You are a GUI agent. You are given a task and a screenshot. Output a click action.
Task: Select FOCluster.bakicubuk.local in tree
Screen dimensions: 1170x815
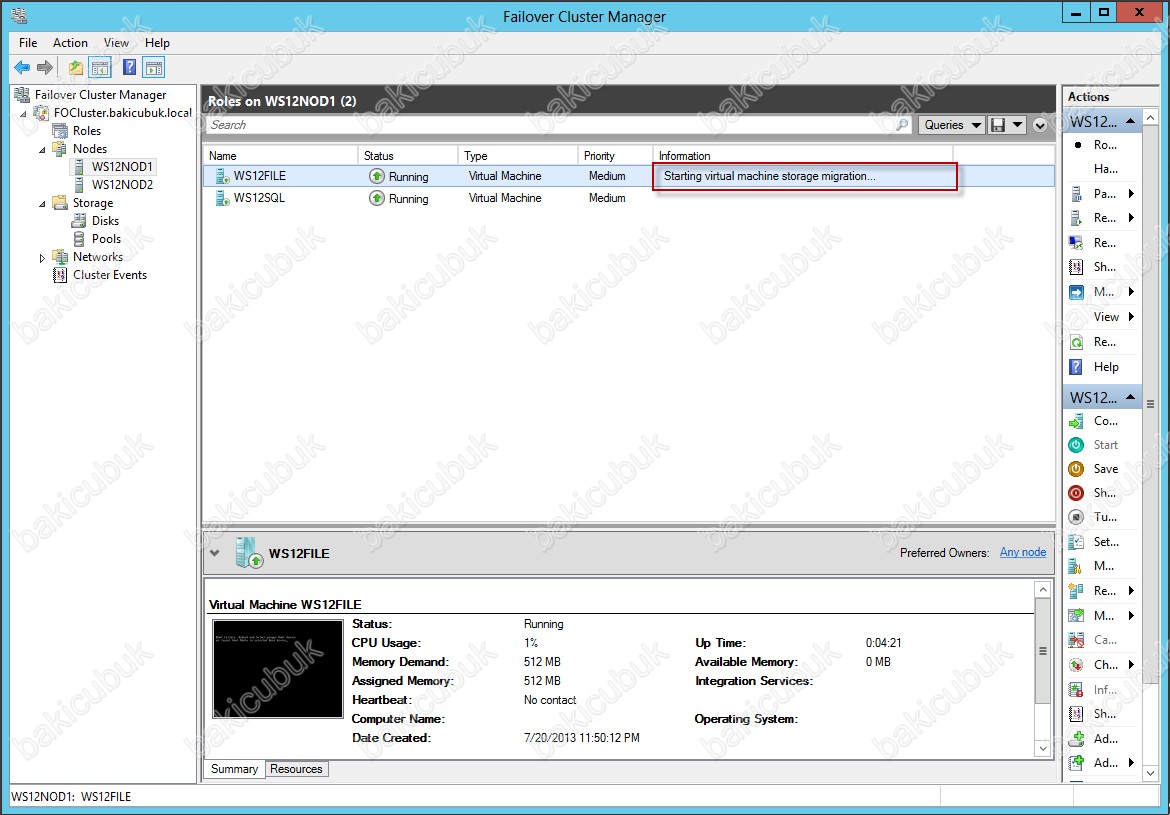(x=122, y=113)
